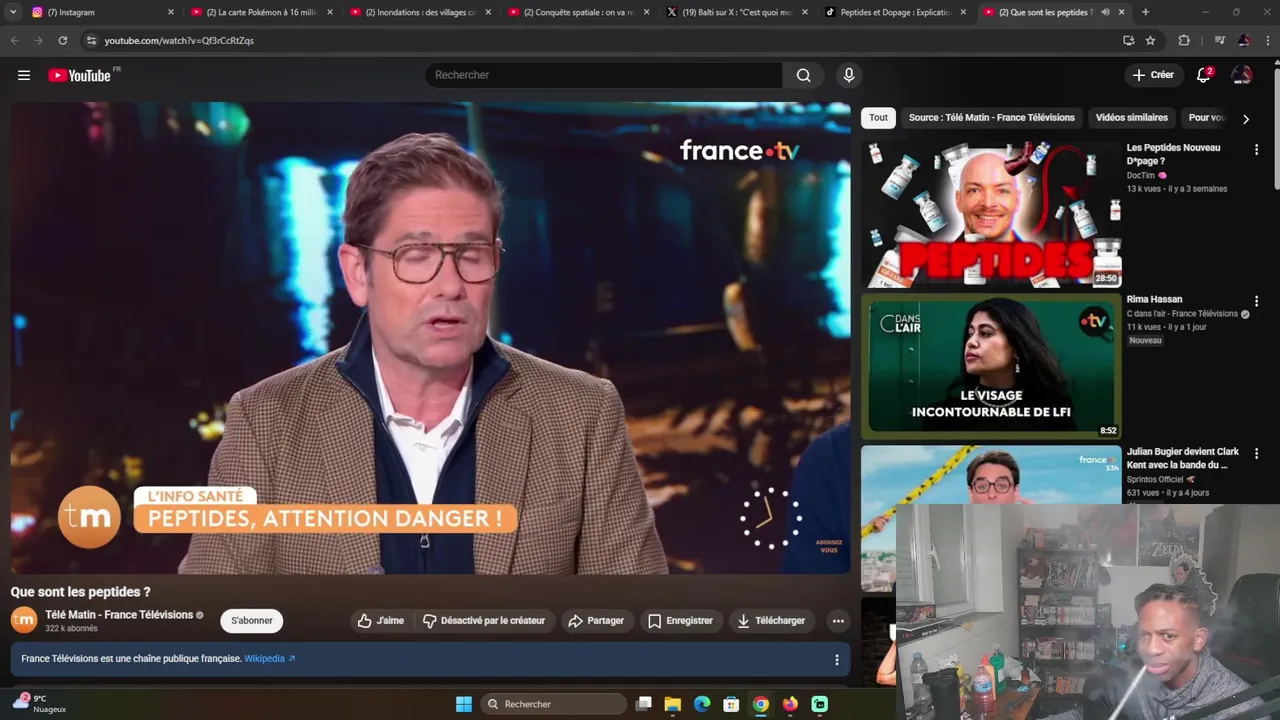Open the weather widget showing 9°C

pyautogui.click(x=40, y=704)
